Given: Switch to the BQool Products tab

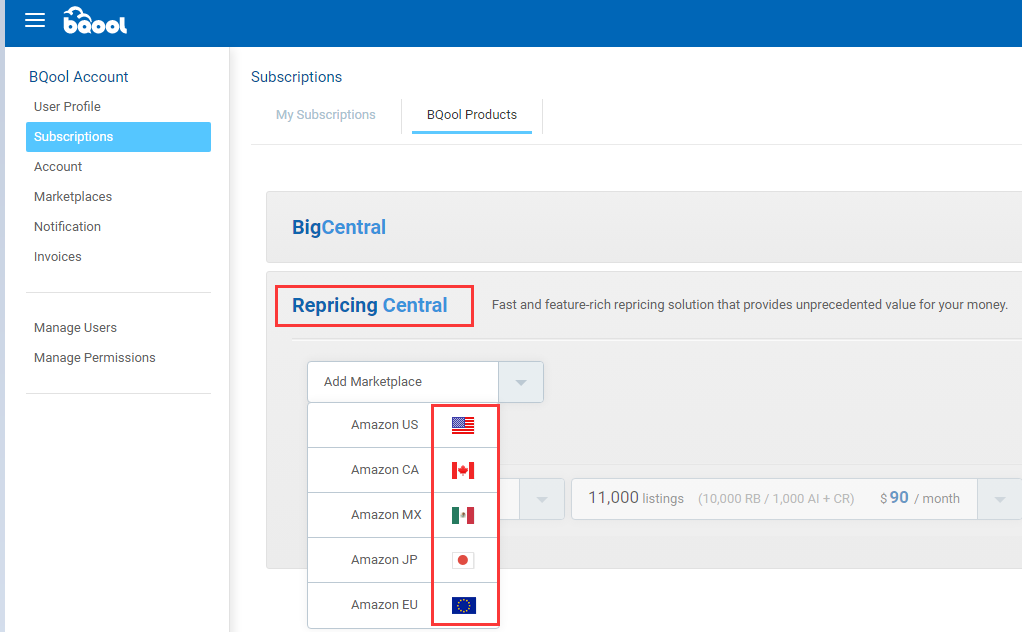Looking at the screenshot, I should coord(472,115).
